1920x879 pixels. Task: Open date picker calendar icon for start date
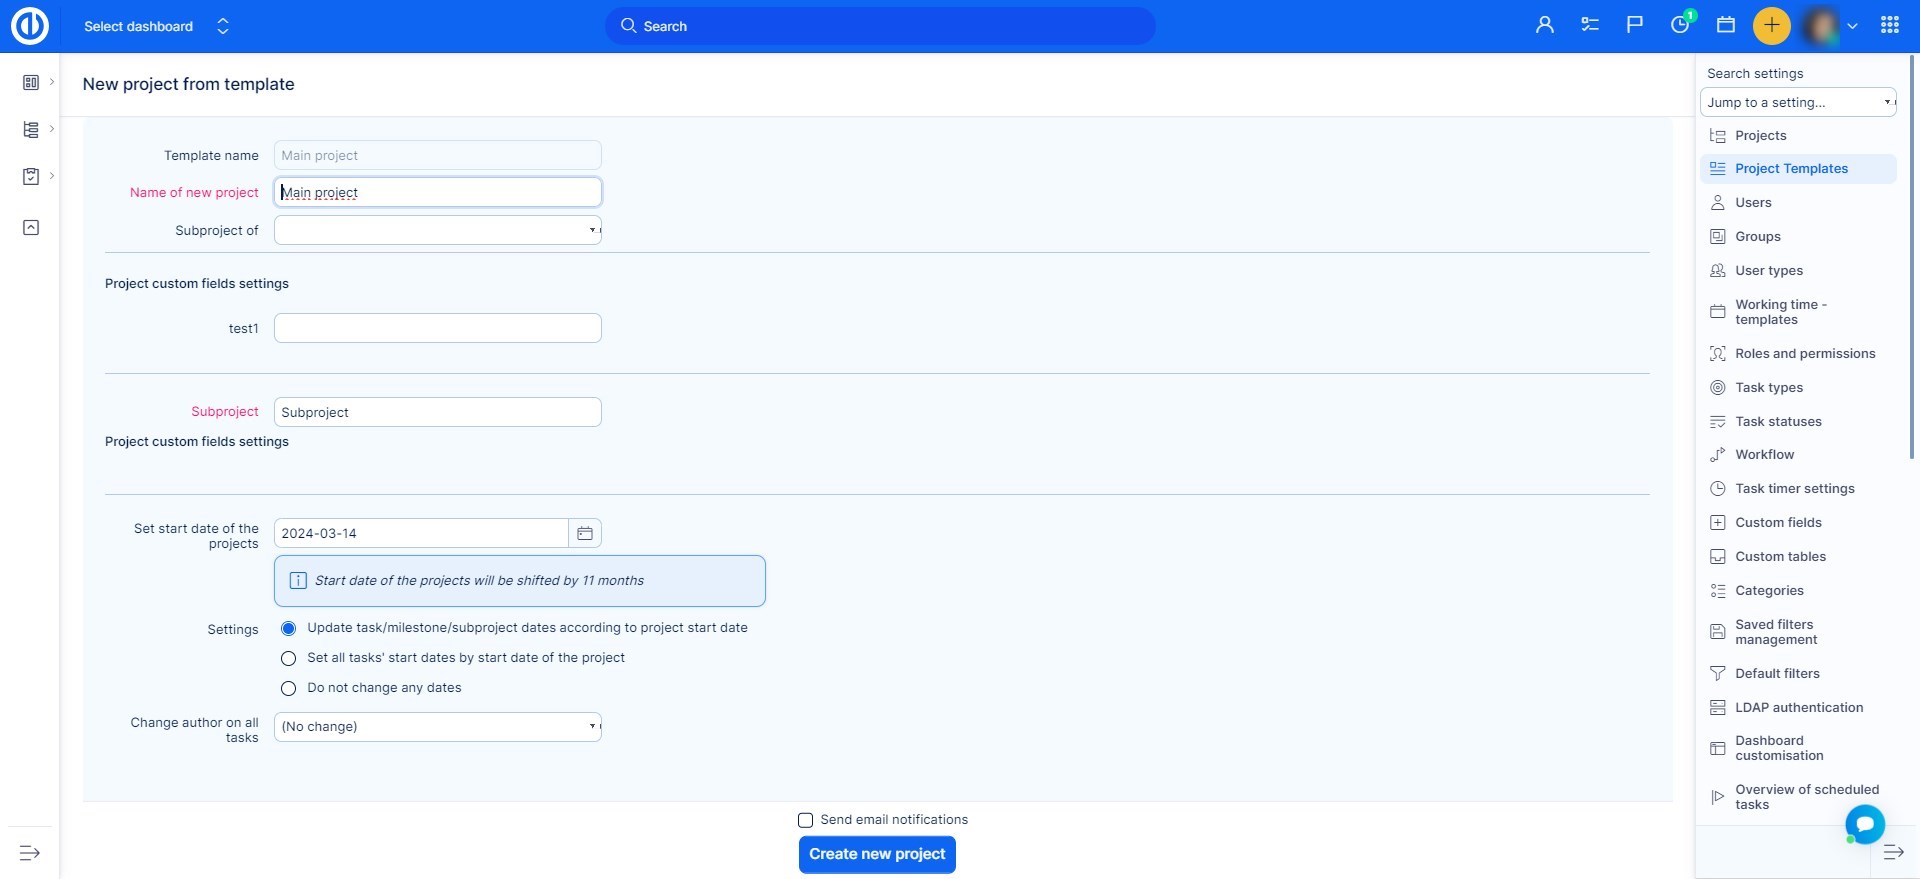pyautogui.click(x=585, y=534)
